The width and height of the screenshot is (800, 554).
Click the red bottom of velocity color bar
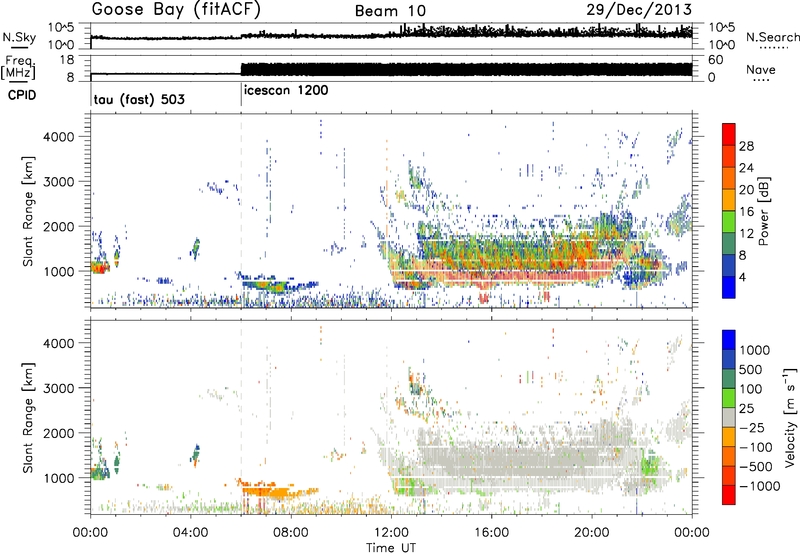point(729,496)
